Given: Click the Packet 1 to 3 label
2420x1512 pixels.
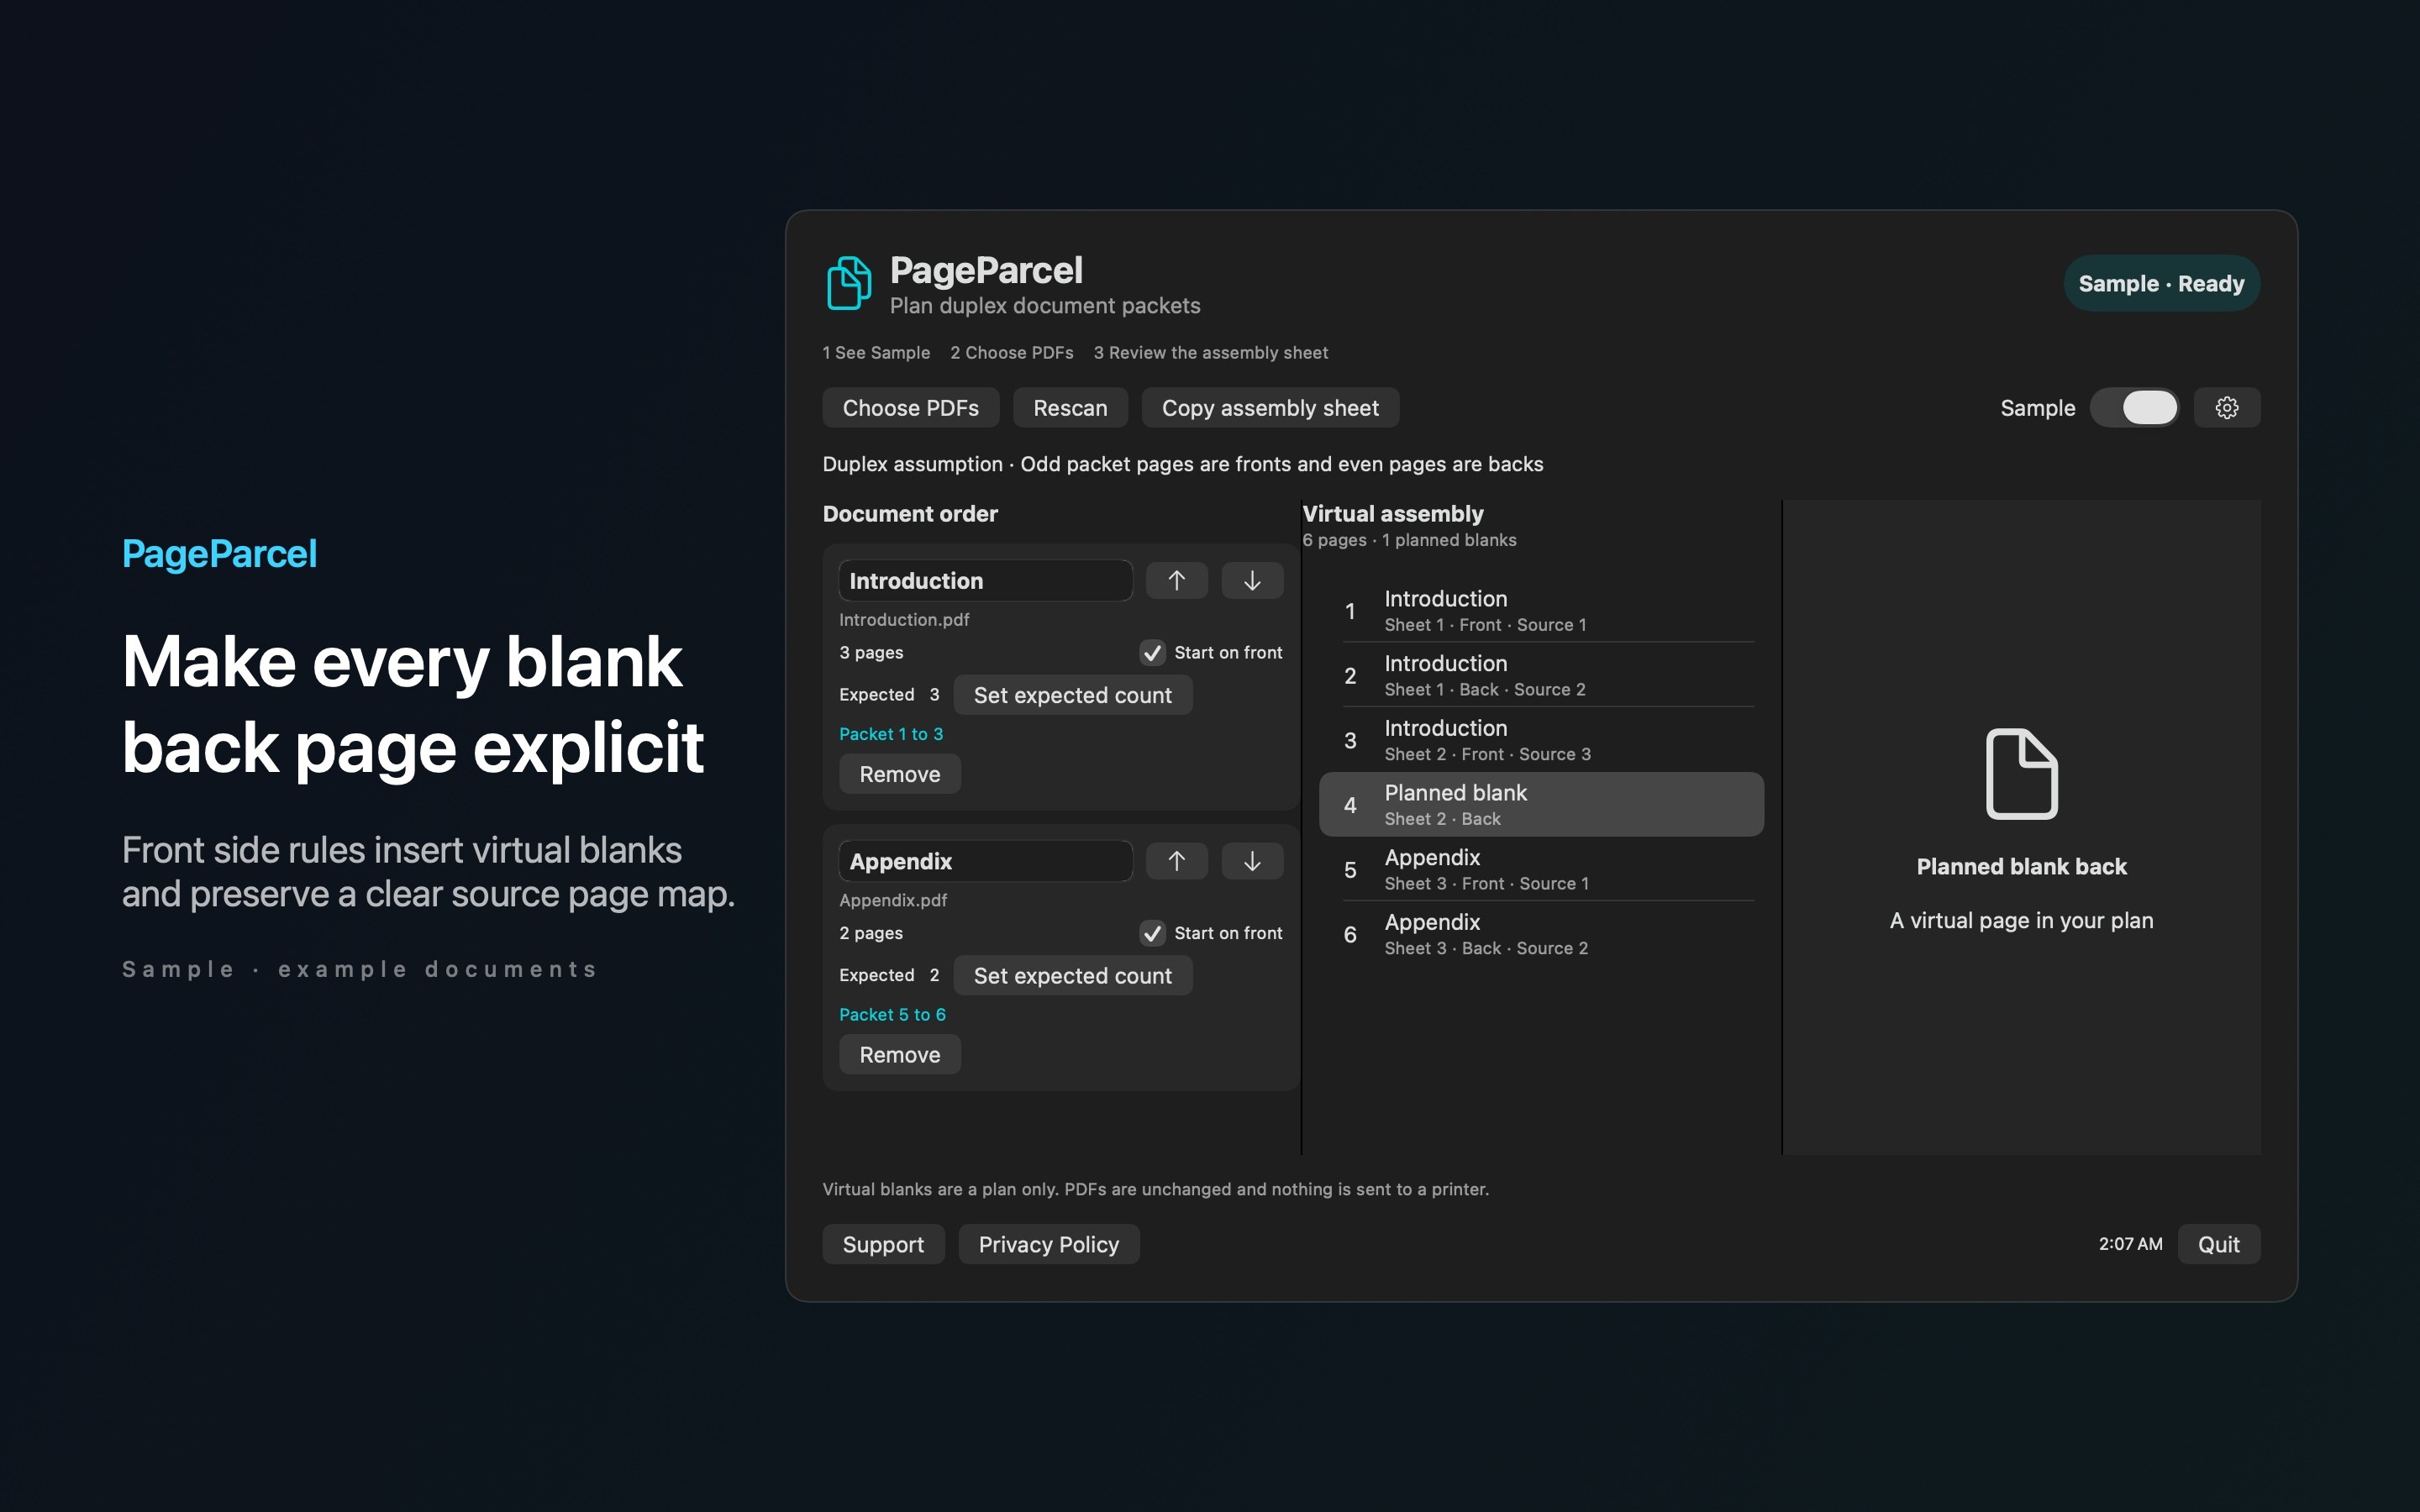Looking at the screenshot, I should point(891,734).
